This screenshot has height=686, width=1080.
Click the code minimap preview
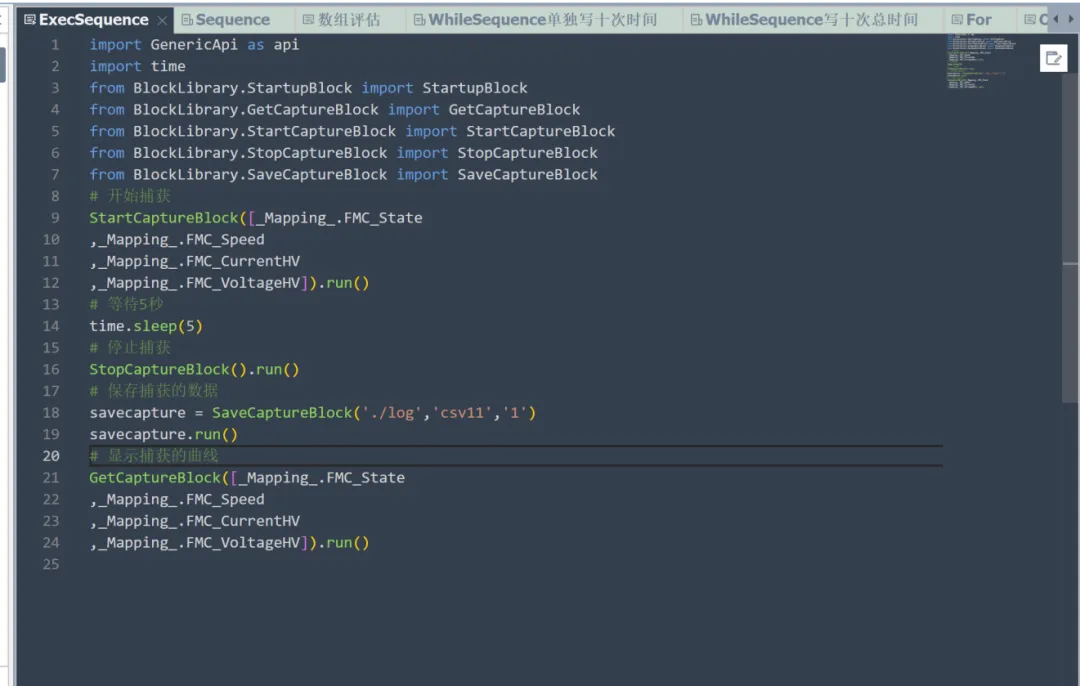[981, 62]
